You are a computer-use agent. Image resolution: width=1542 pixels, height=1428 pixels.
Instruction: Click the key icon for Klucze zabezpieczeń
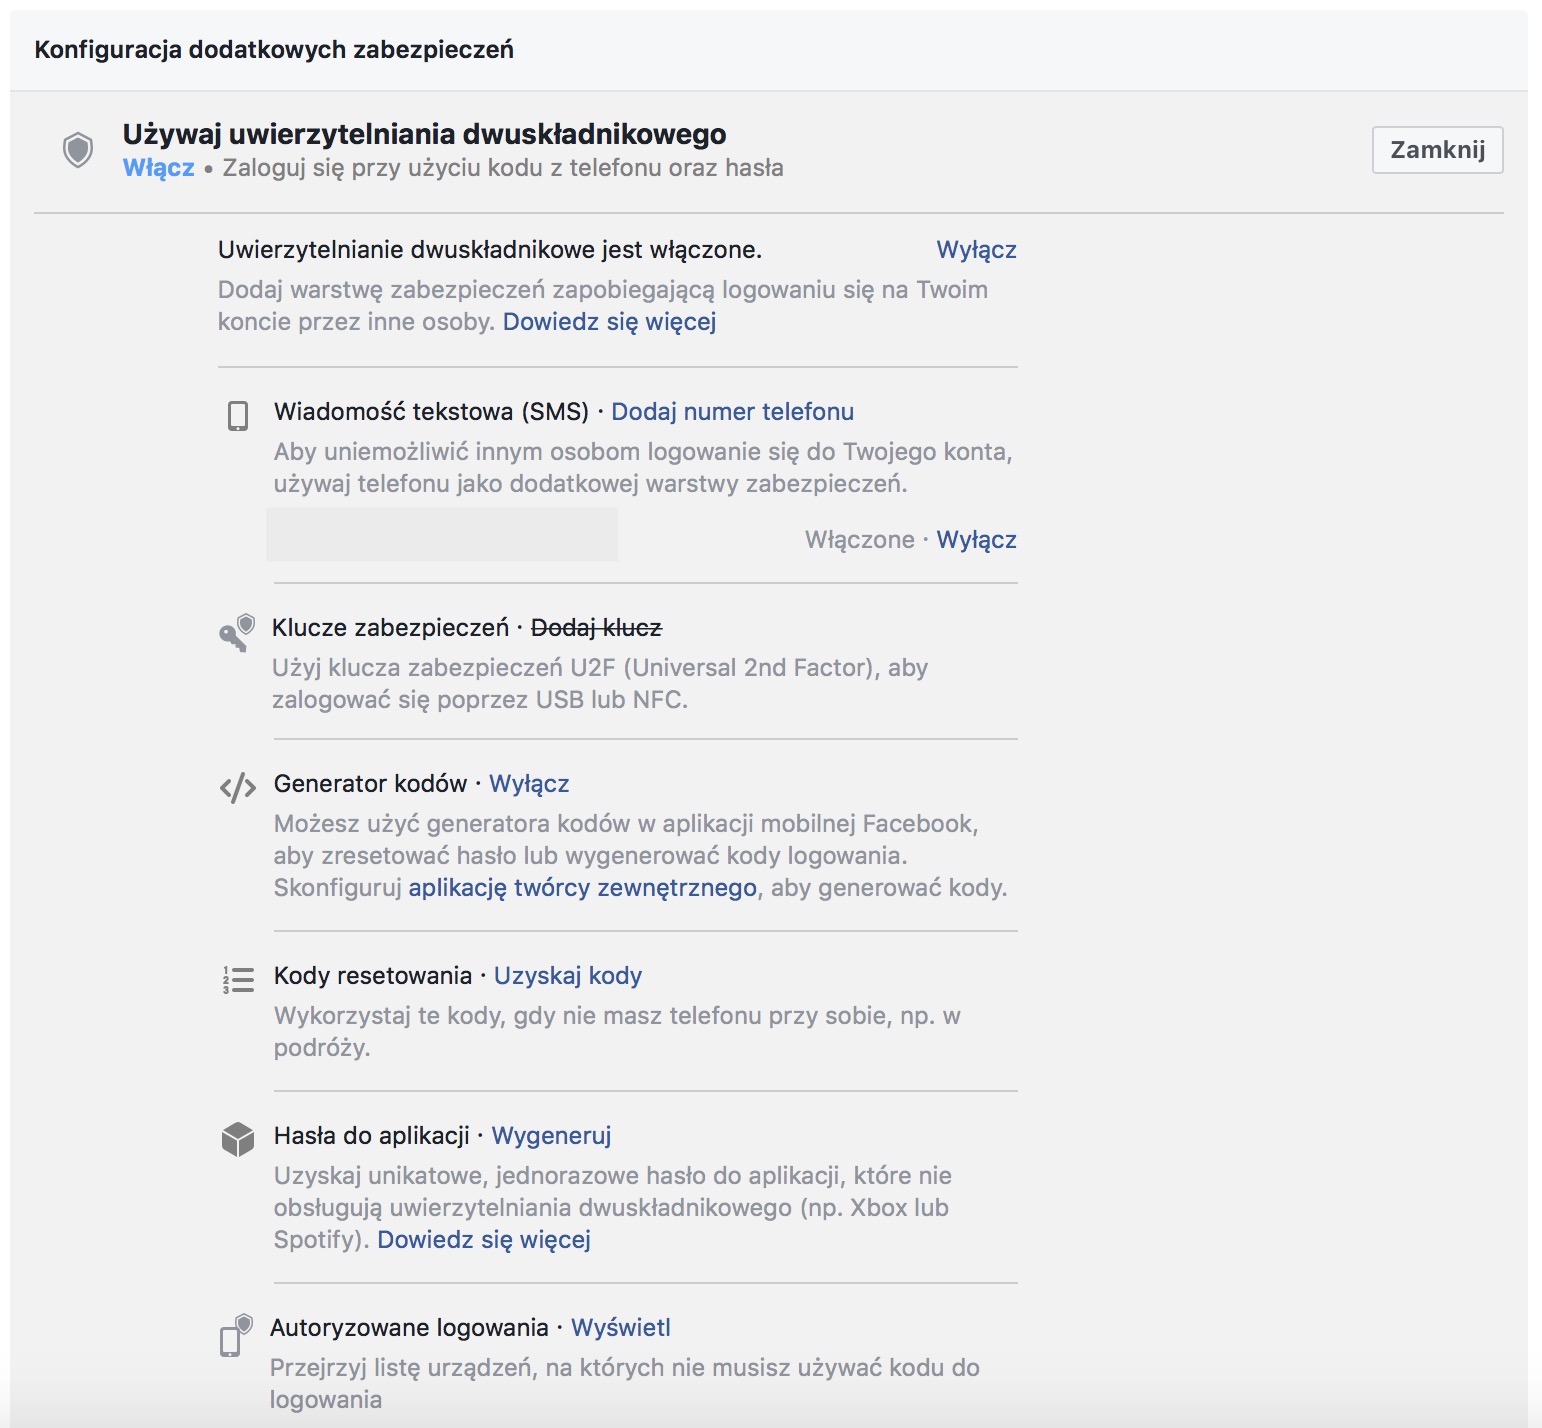(x=238, y=633)
